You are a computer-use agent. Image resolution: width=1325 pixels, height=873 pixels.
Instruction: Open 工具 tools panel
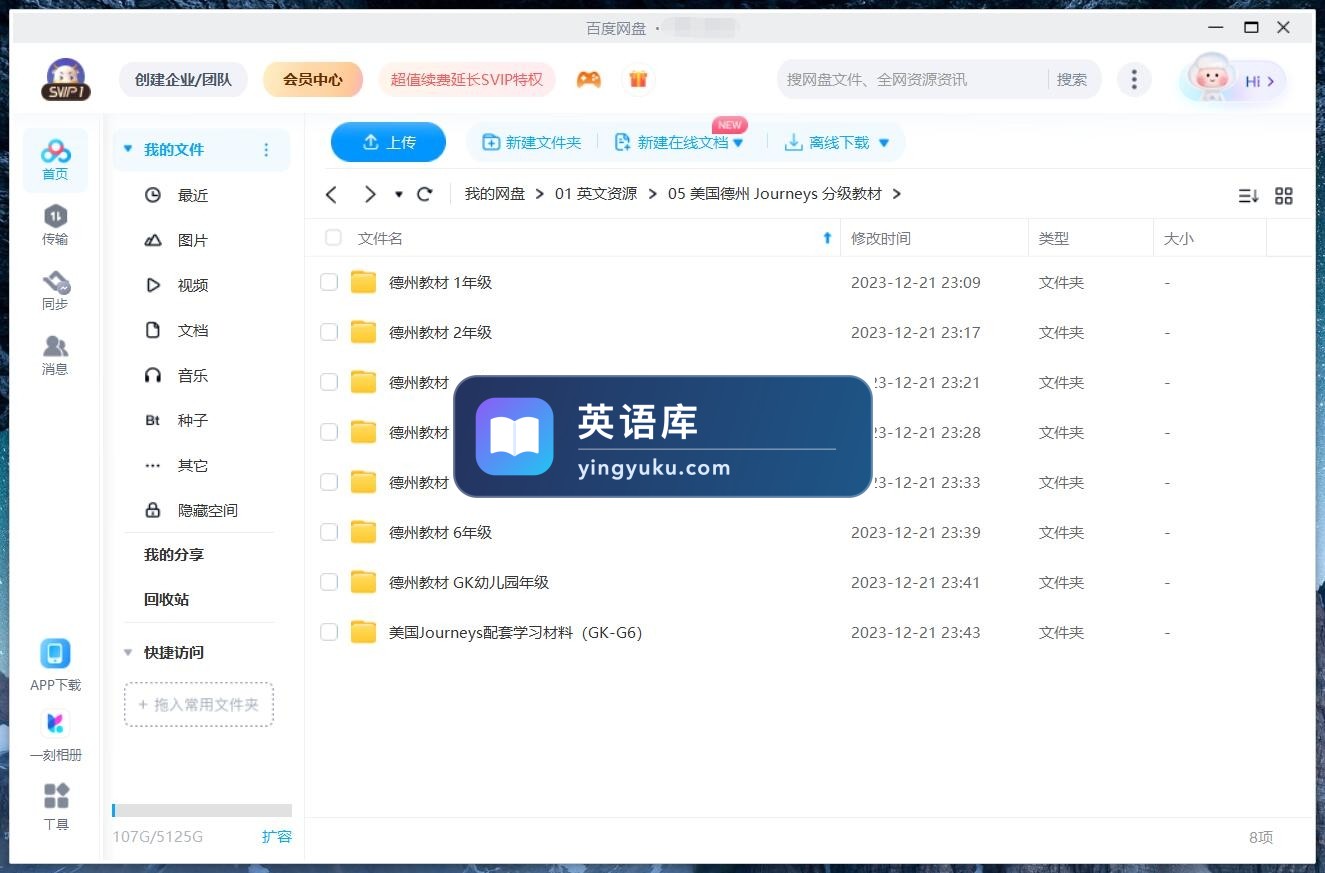pos(56,806)
